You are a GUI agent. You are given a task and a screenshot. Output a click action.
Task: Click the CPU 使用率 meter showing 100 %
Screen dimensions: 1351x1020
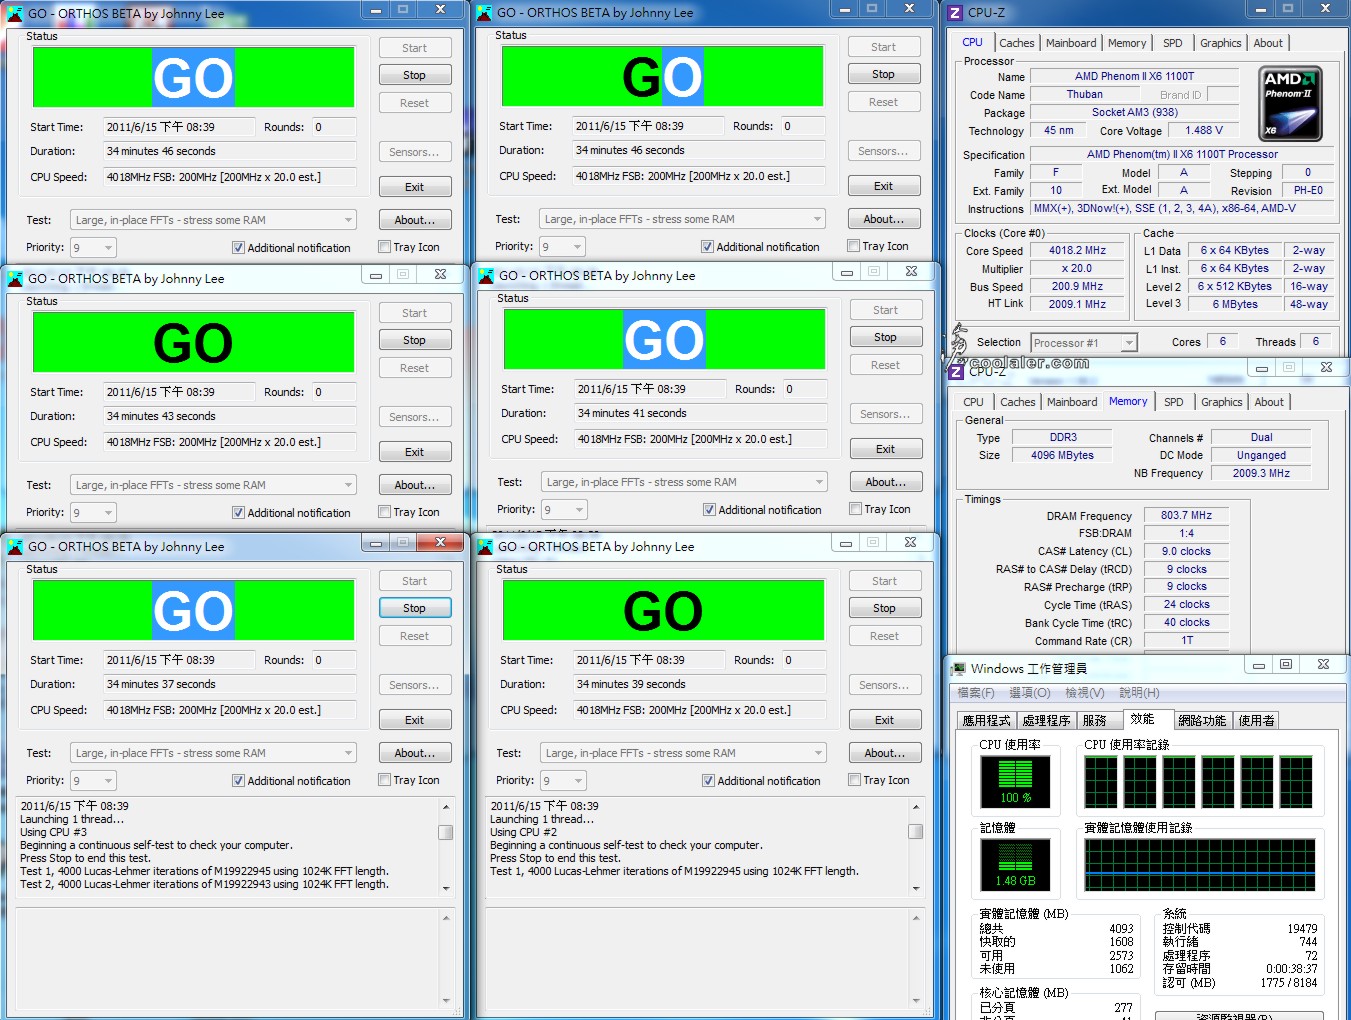(1015, 782)
